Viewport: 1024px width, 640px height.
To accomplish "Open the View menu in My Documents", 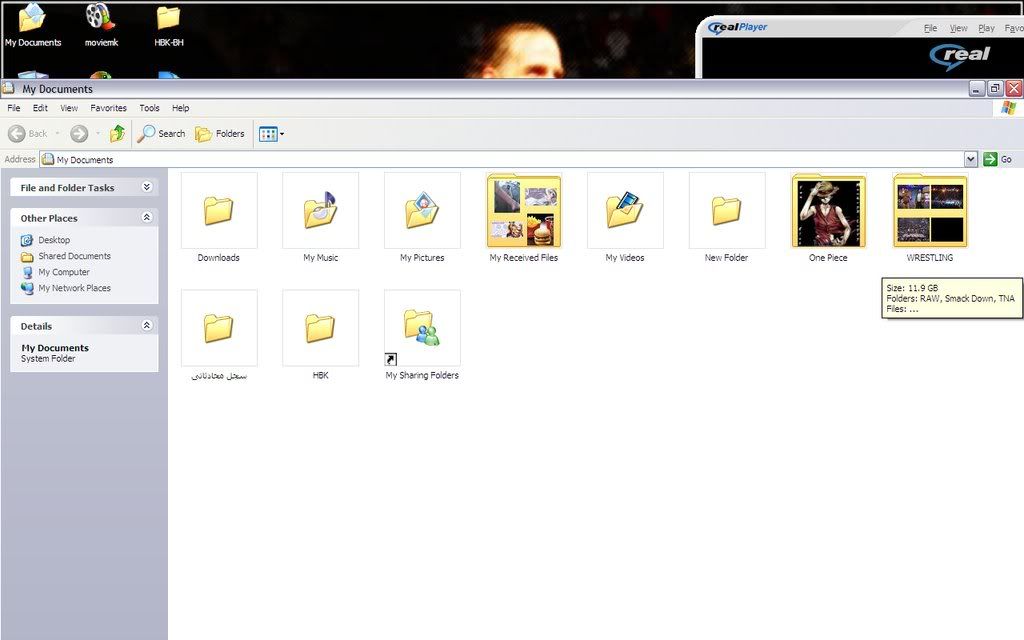I will (69, 108).
